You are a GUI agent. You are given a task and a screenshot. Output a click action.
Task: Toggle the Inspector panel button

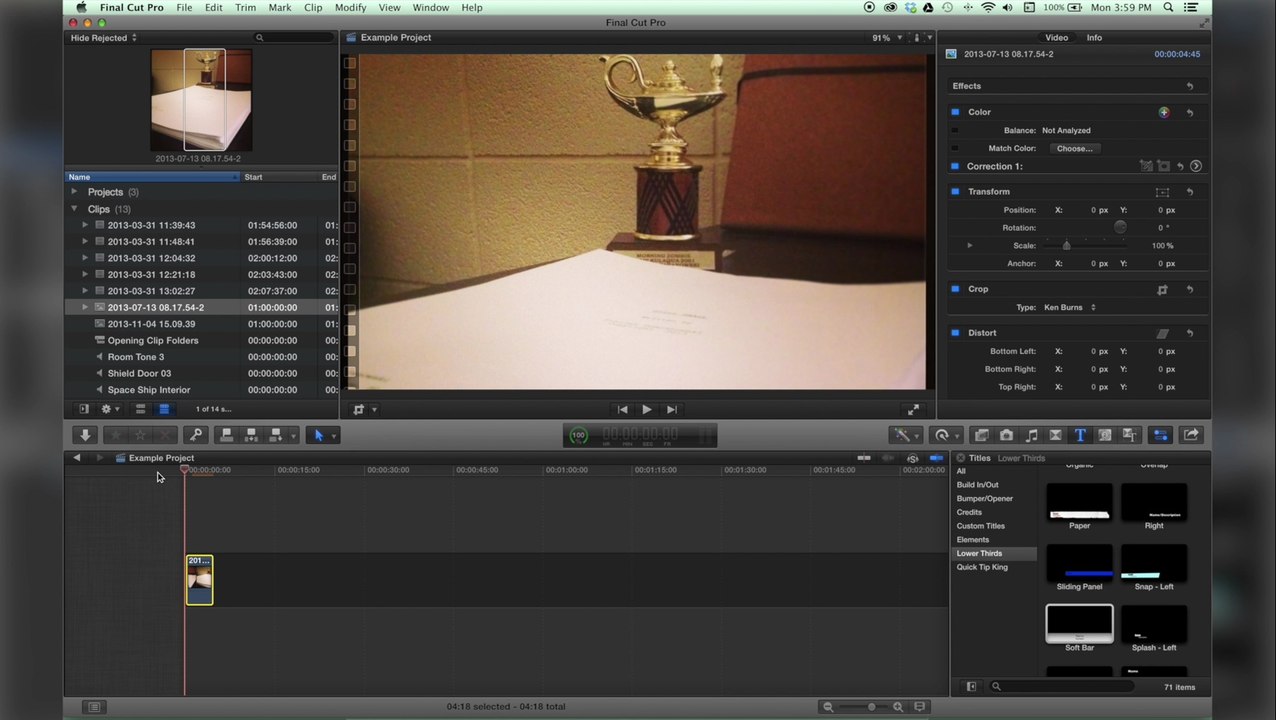click(x=1160, y=435)
